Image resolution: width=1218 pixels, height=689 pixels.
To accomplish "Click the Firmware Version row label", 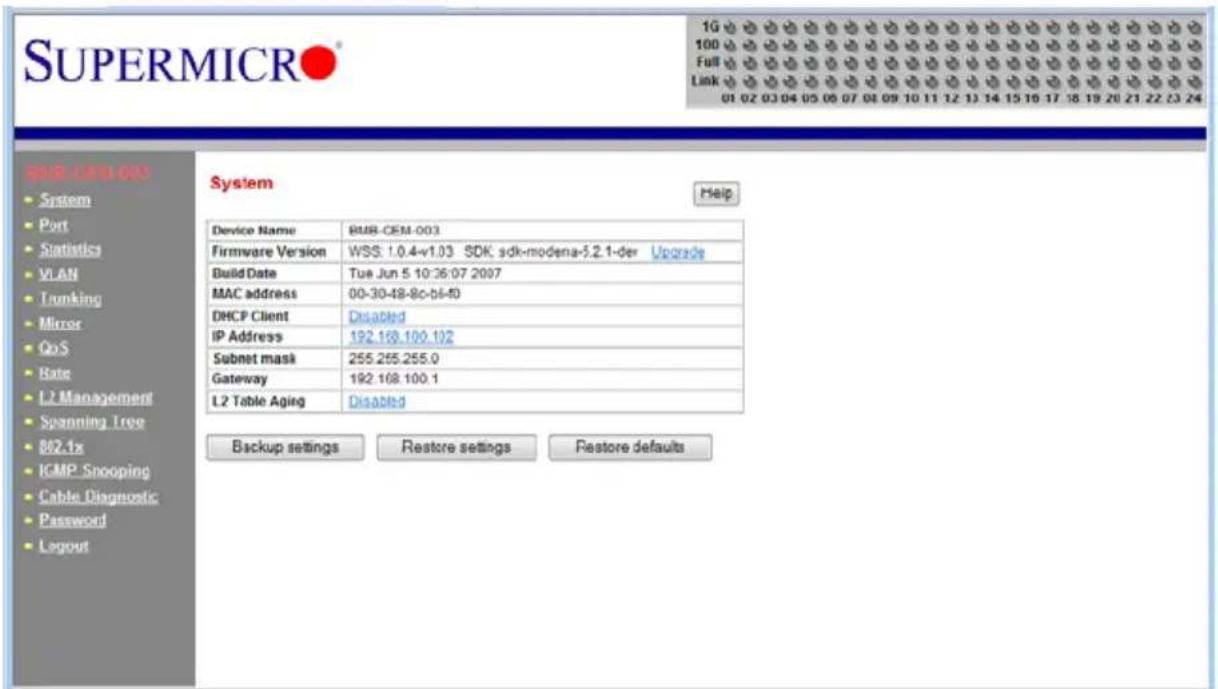I will (269, 251).
